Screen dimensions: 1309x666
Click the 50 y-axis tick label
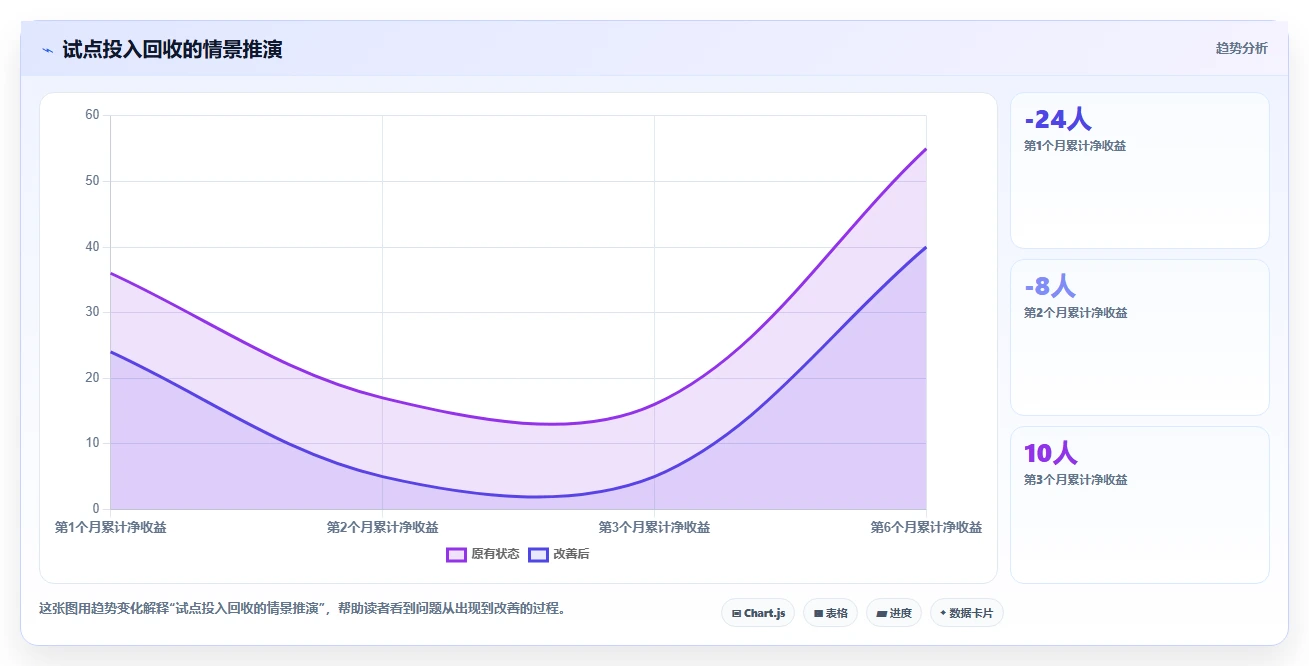coord(92,181)
